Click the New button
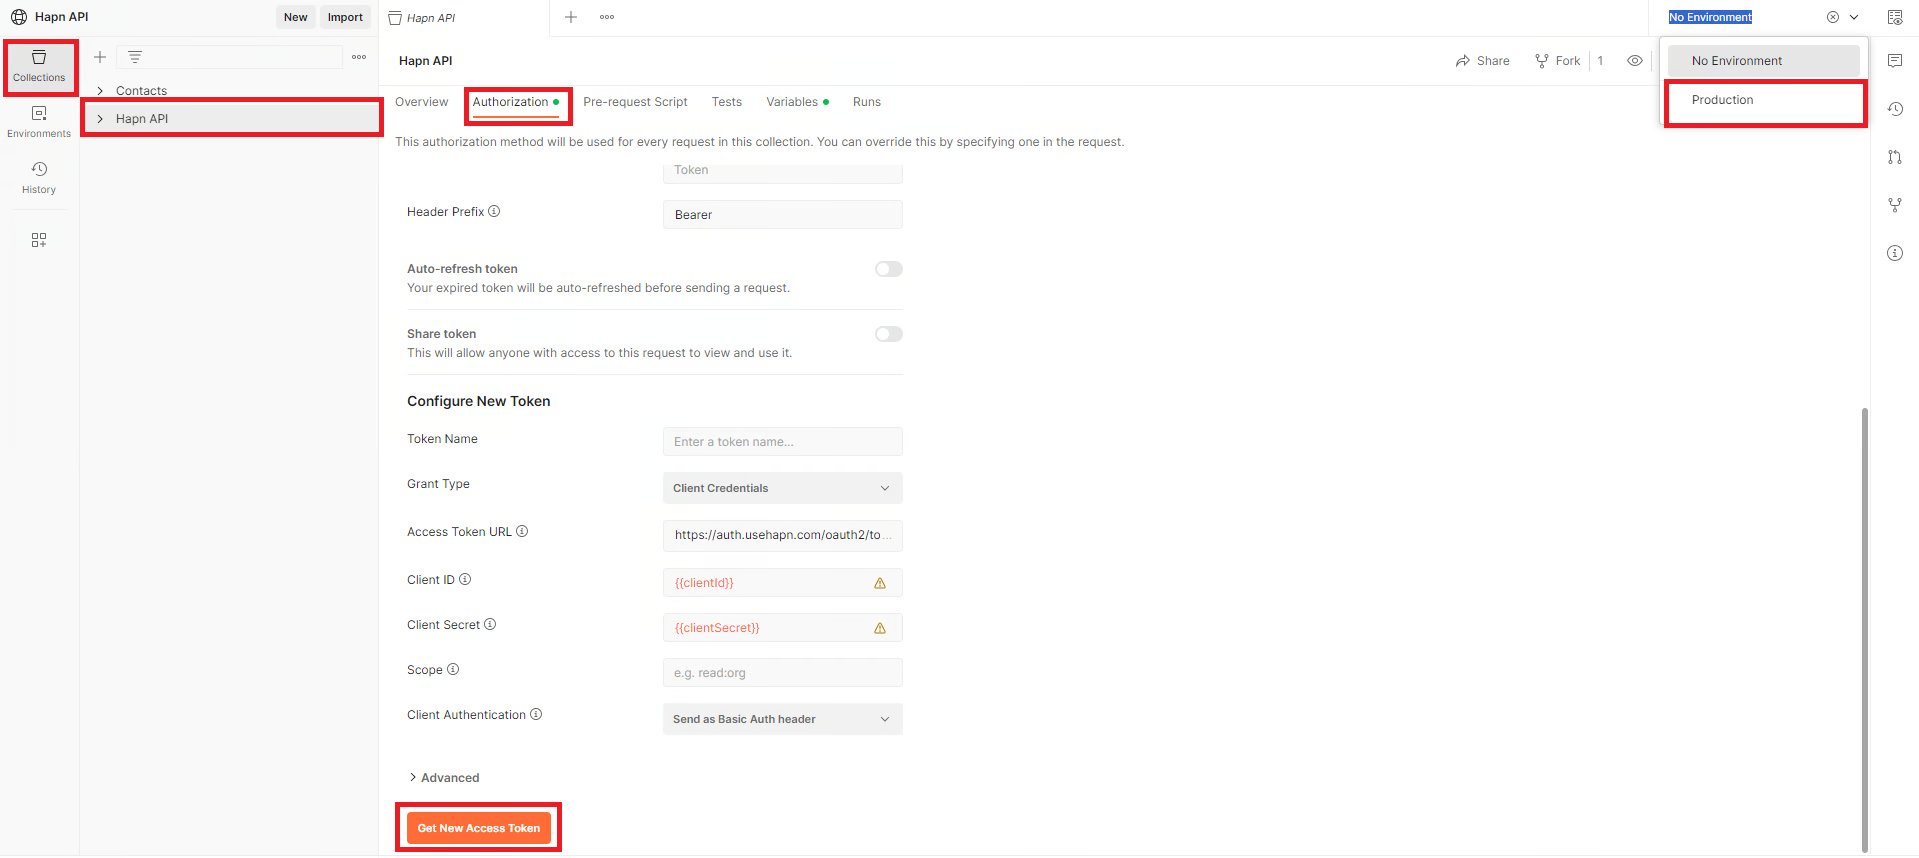 [x=295, y=17]
